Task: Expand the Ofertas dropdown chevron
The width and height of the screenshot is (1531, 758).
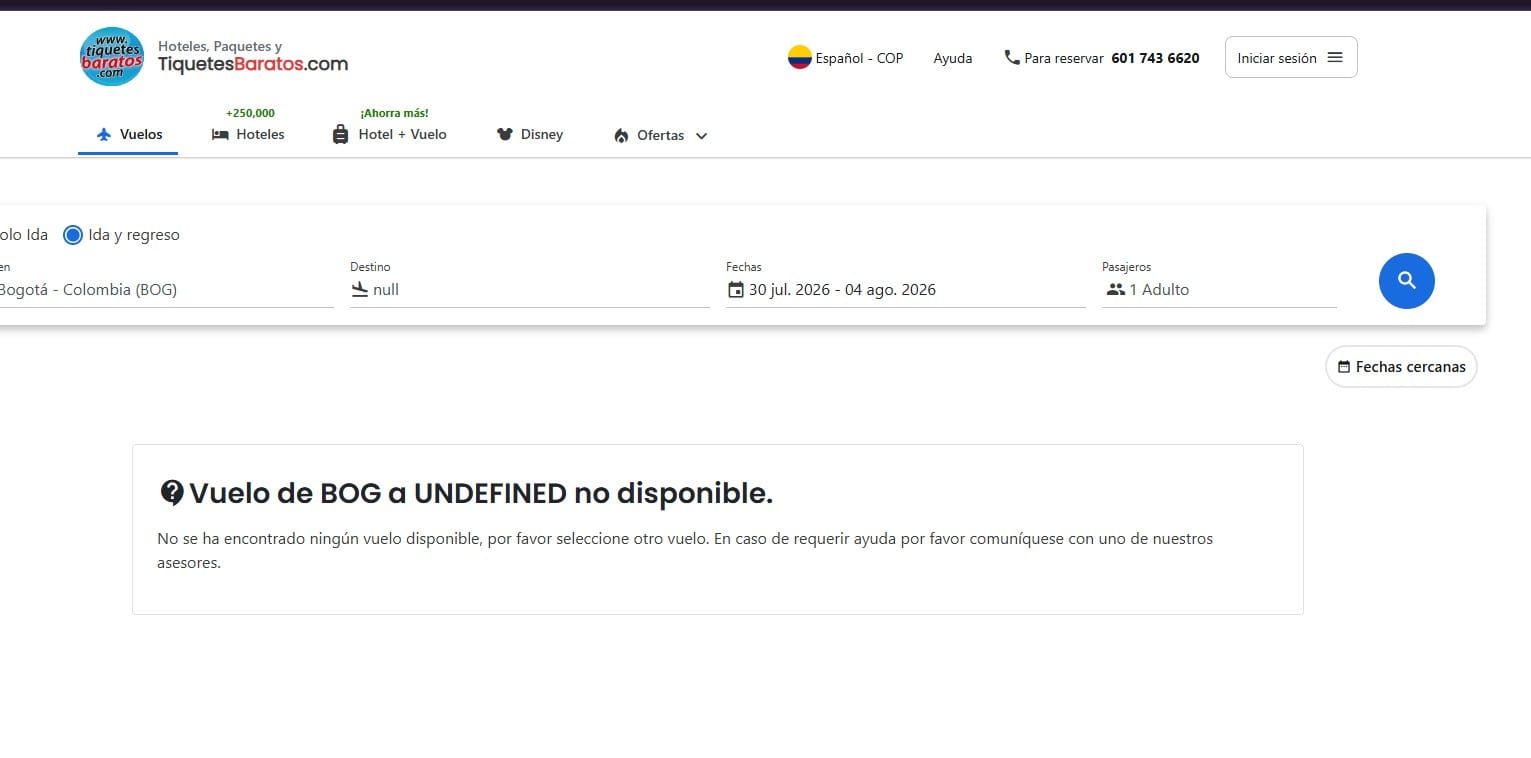Action: (x=701, y=136)
